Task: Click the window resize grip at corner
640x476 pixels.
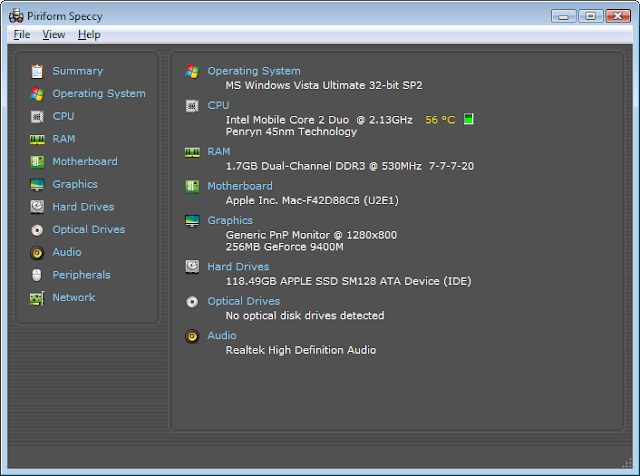Action: pyautogui.click(x=627, y=463)
